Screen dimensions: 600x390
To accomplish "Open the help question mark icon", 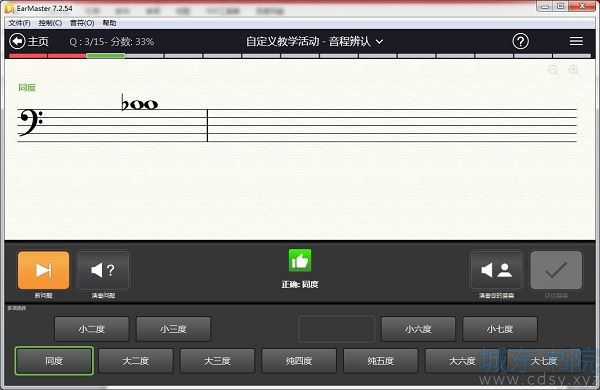I will pos(520,41).
